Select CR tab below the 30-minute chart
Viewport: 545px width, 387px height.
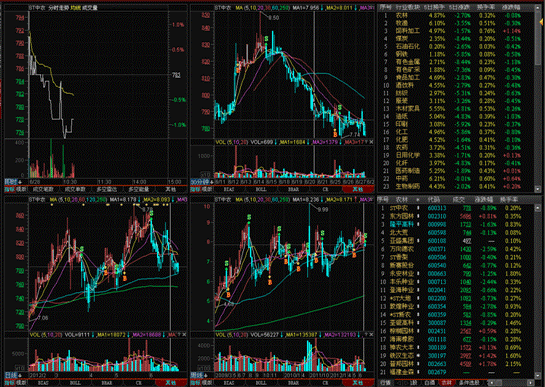pos(325,190)
